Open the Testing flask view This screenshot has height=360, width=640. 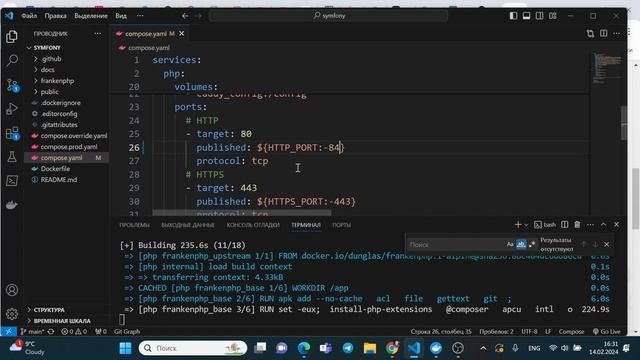tap(12, 157)
